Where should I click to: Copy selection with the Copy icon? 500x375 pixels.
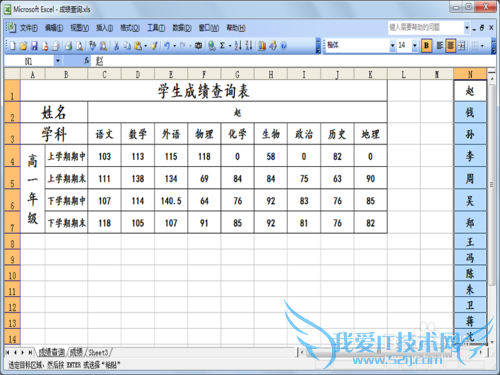127,46
